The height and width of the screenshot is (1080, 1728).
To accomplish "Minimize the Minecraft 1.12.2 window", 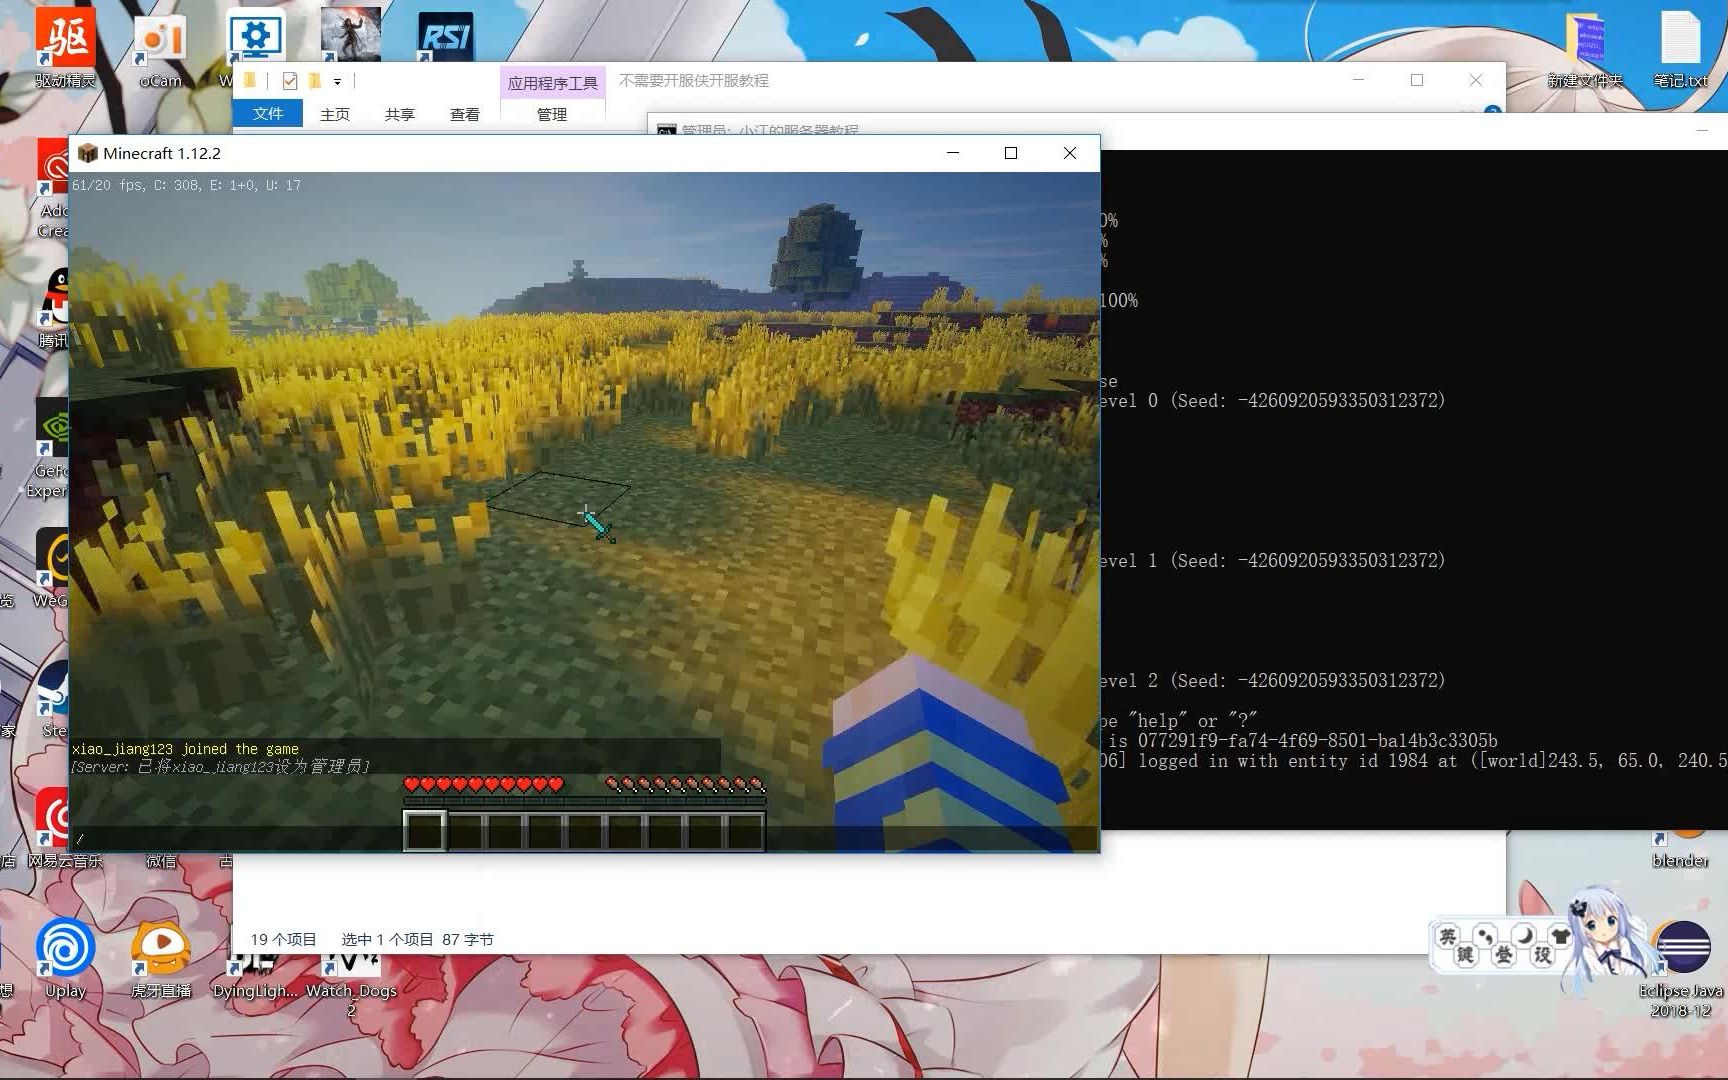I will [953, 153].
